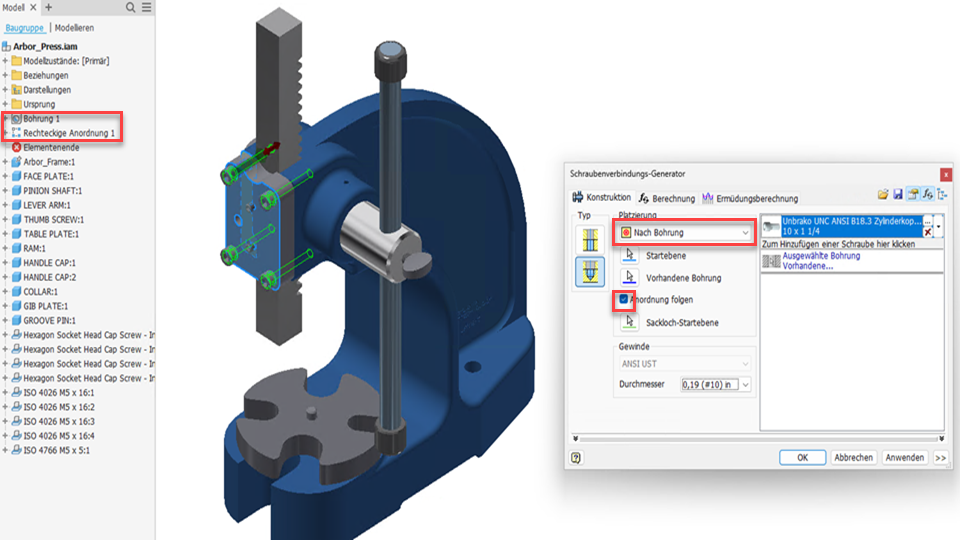Select the through-all connection type icon
Image resolution: width=960 pixels, height=540 pixels.
(x=590, y=239)
